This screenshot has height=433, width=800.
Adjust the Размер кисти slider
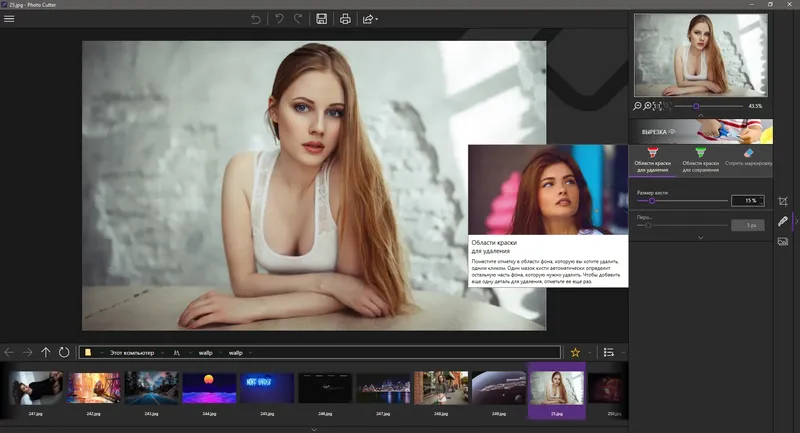(x=682, y=201)
